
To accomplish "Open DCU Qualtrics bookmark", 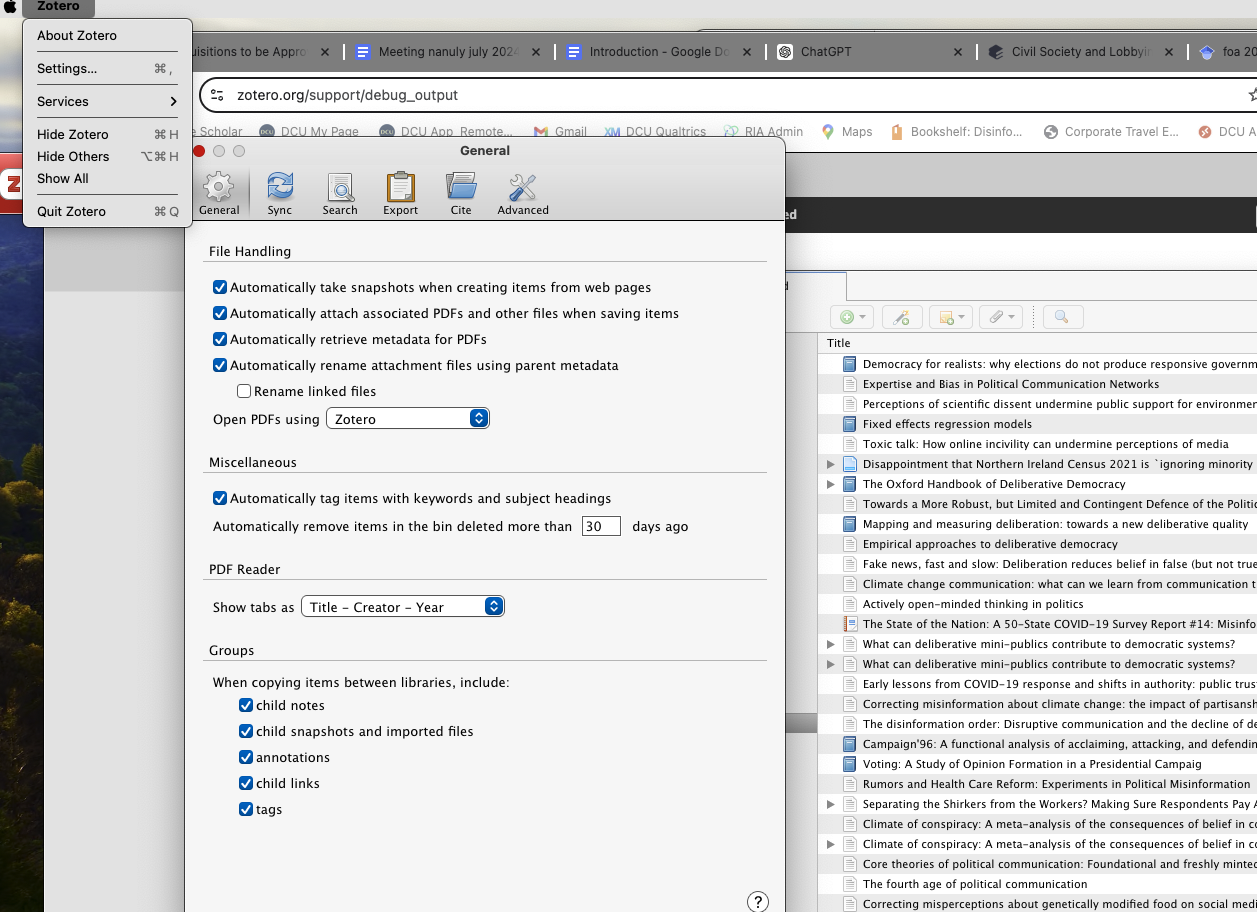I will pyautogui.click(x=655, y=131).
